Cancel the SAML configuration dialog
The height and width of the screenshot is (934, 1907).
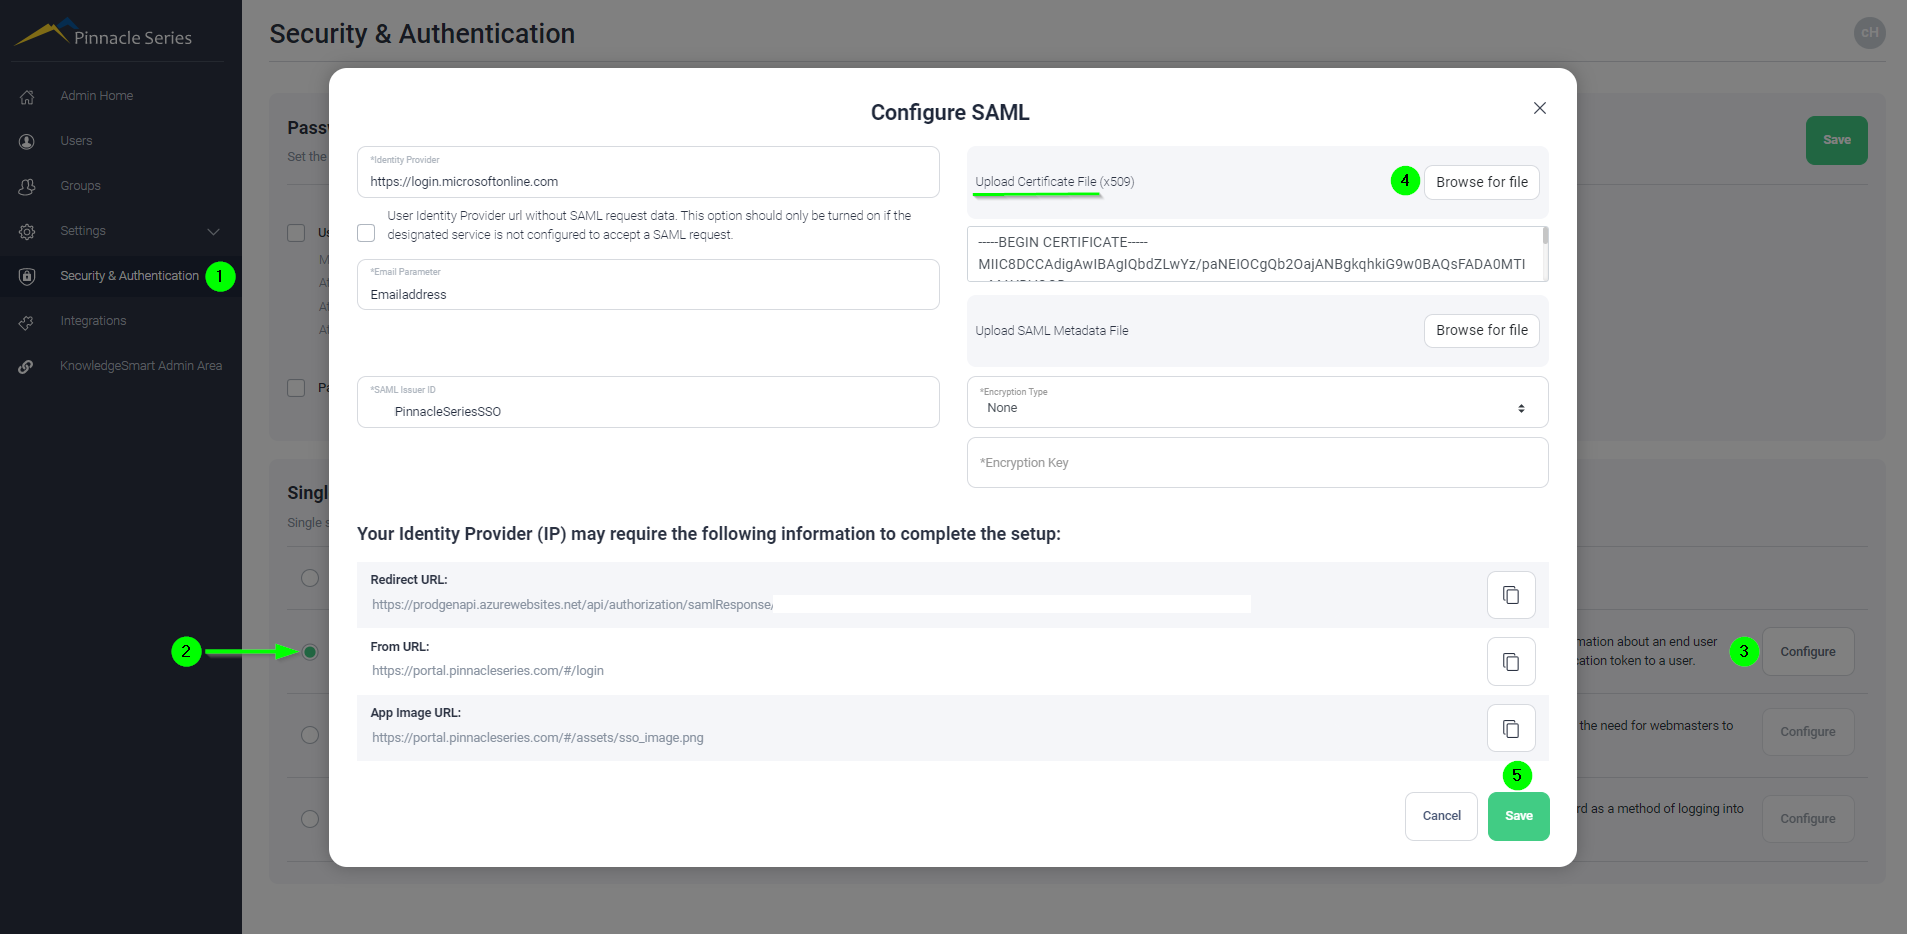click(1441, 816)
